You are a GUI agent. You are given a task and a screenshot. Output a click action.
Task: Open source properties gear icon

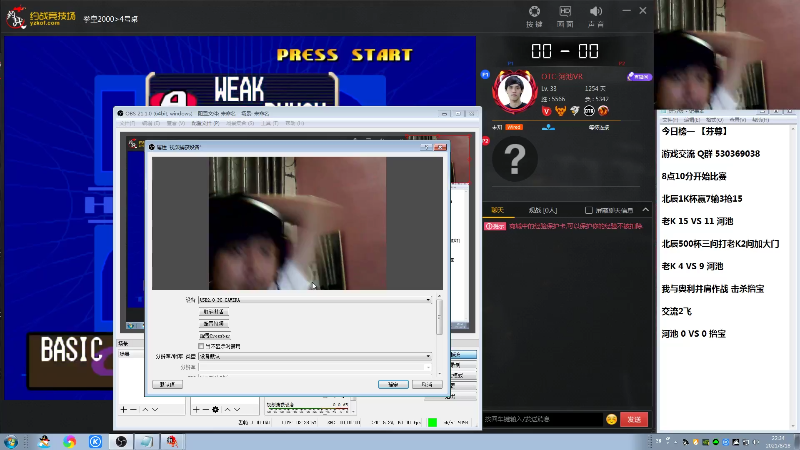point(215,410)
